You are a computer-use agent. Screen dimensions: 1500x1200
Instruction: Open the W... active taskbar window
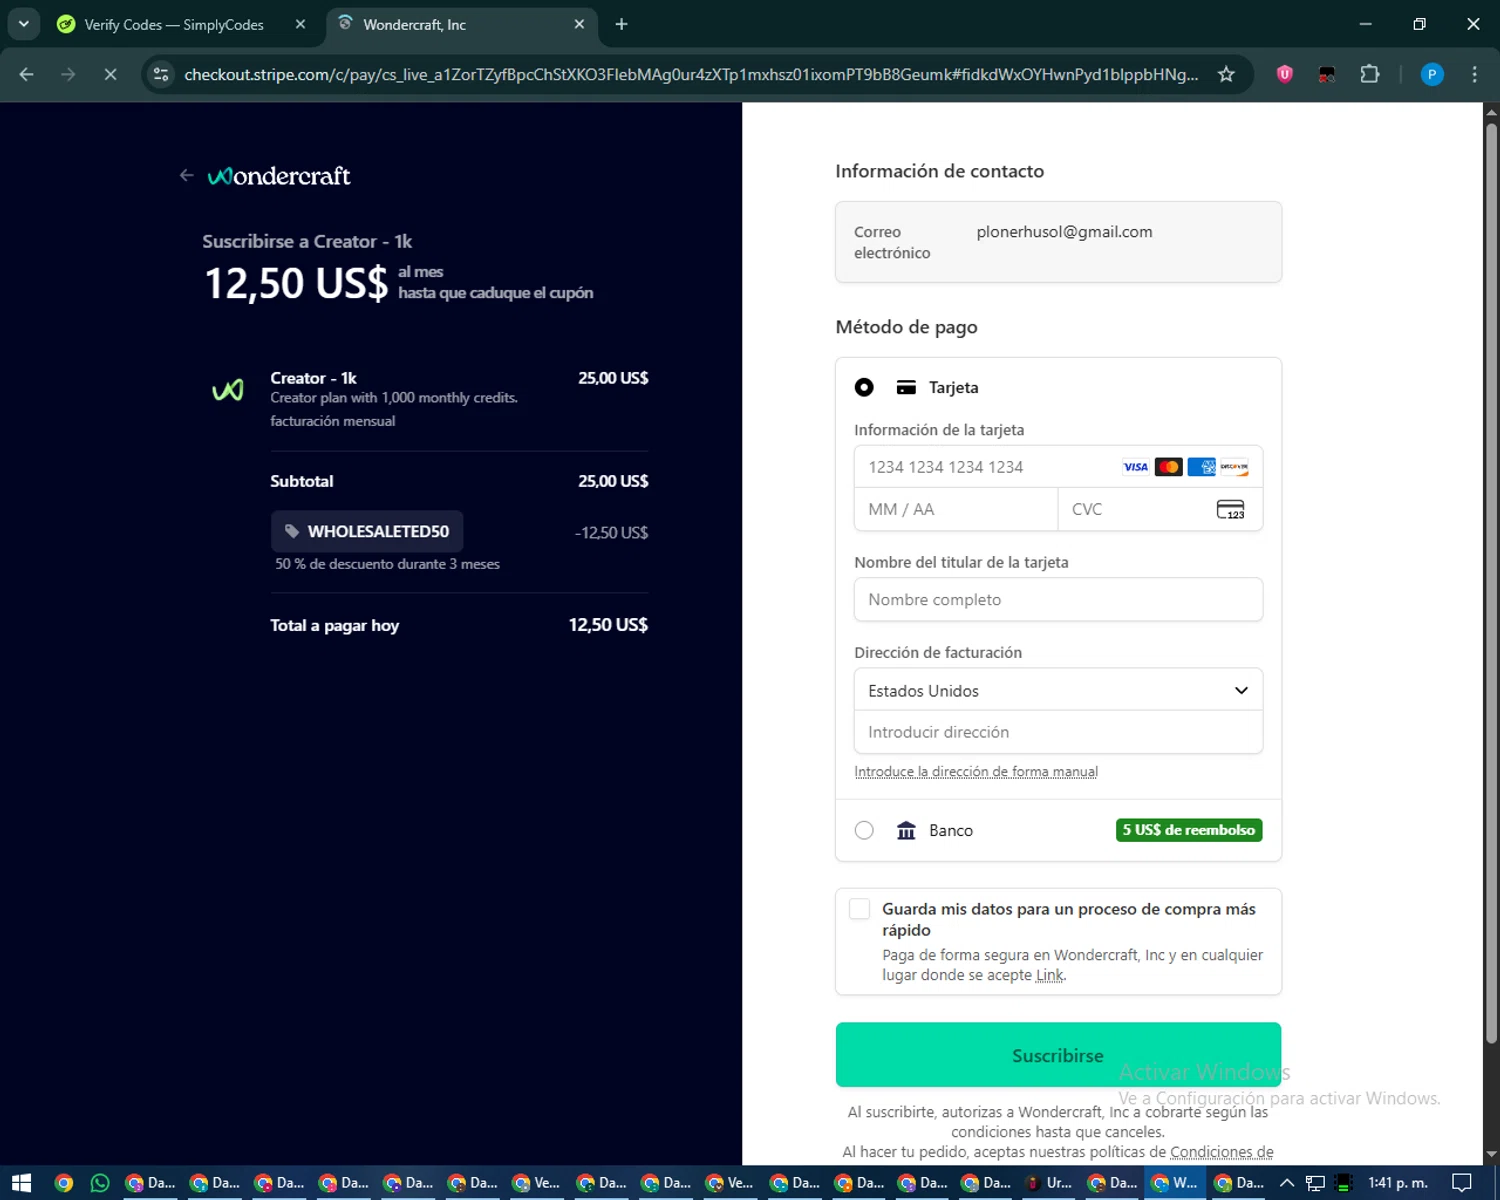tap(1173, 1183)
